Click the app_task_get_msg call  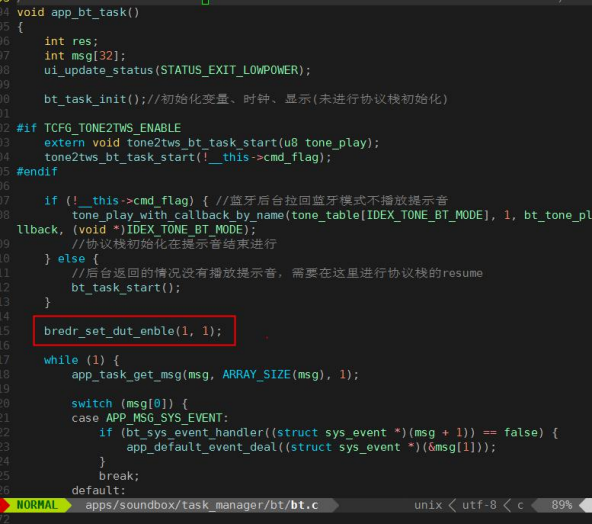coord(215,375)
